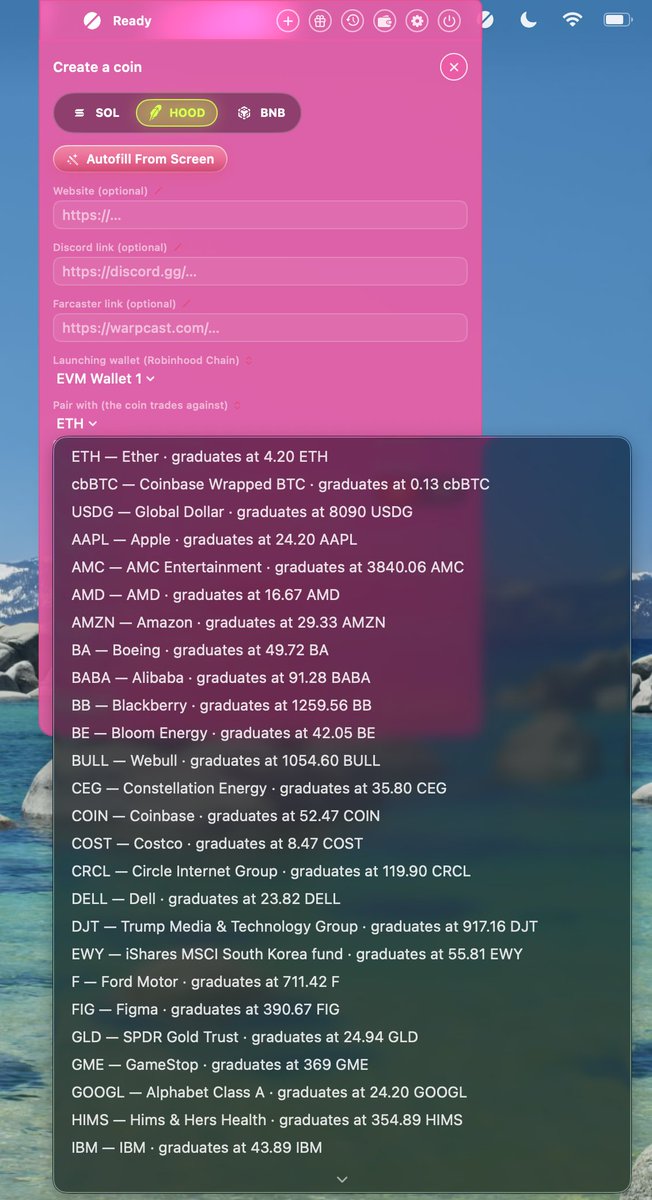
Task: Click the pencil icon beside Discord link
Action: [x=178, y=247]
